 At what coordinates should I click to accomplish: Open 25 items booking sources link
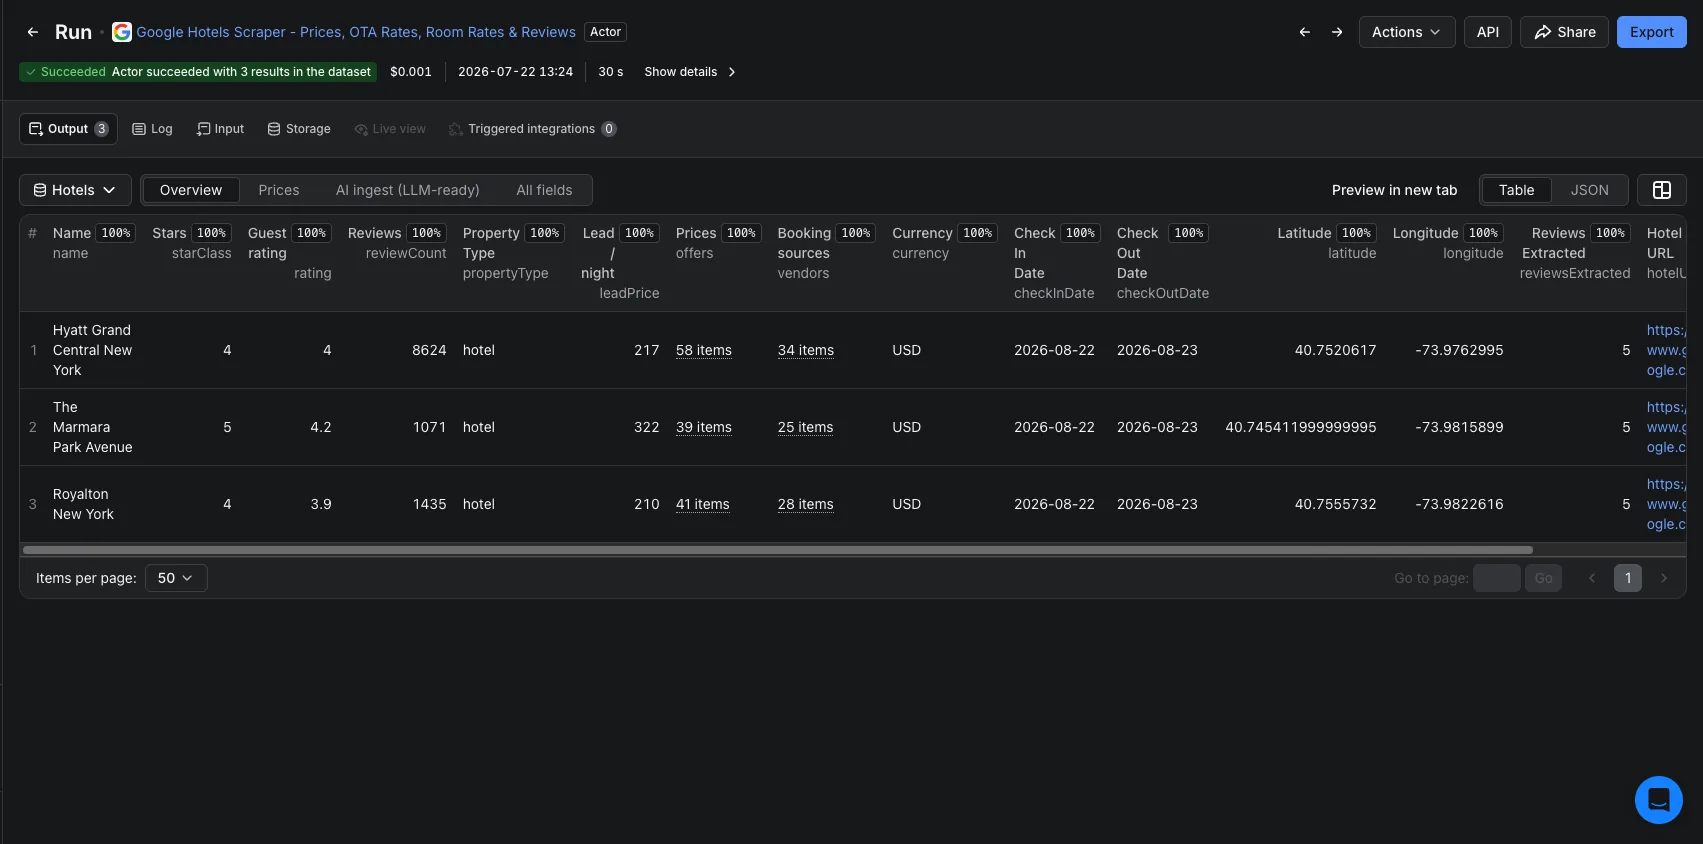[806, 427]
